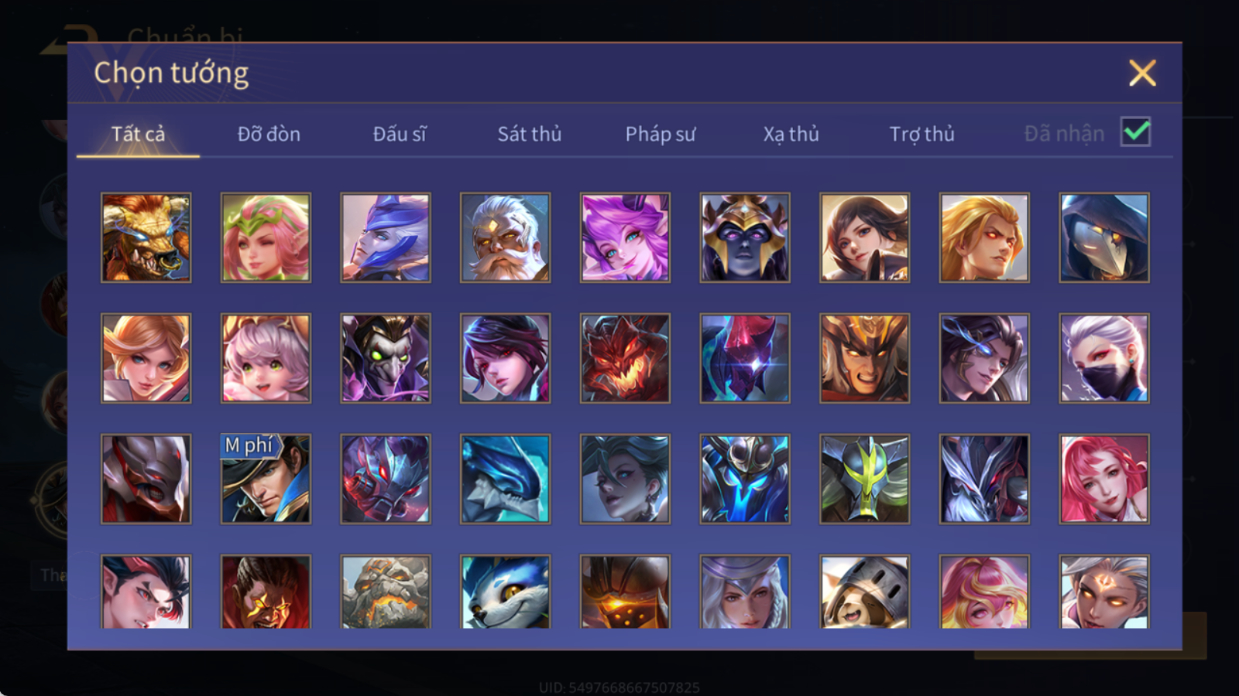Image resolution: width=1239 pixels, height=696 pixels.
Task: Select the 'Tất cả' tab
Action: click(138, 134)
